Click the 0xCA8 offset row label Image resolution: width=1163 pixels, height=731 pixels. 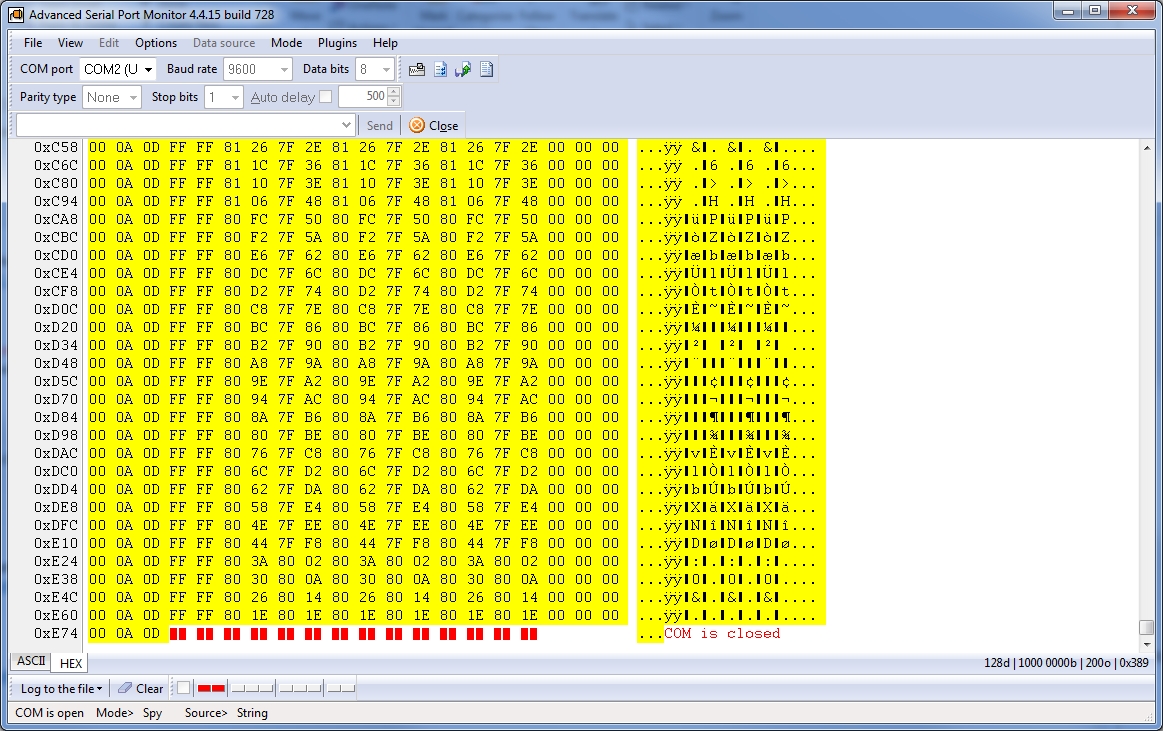[x=56, y=219]
